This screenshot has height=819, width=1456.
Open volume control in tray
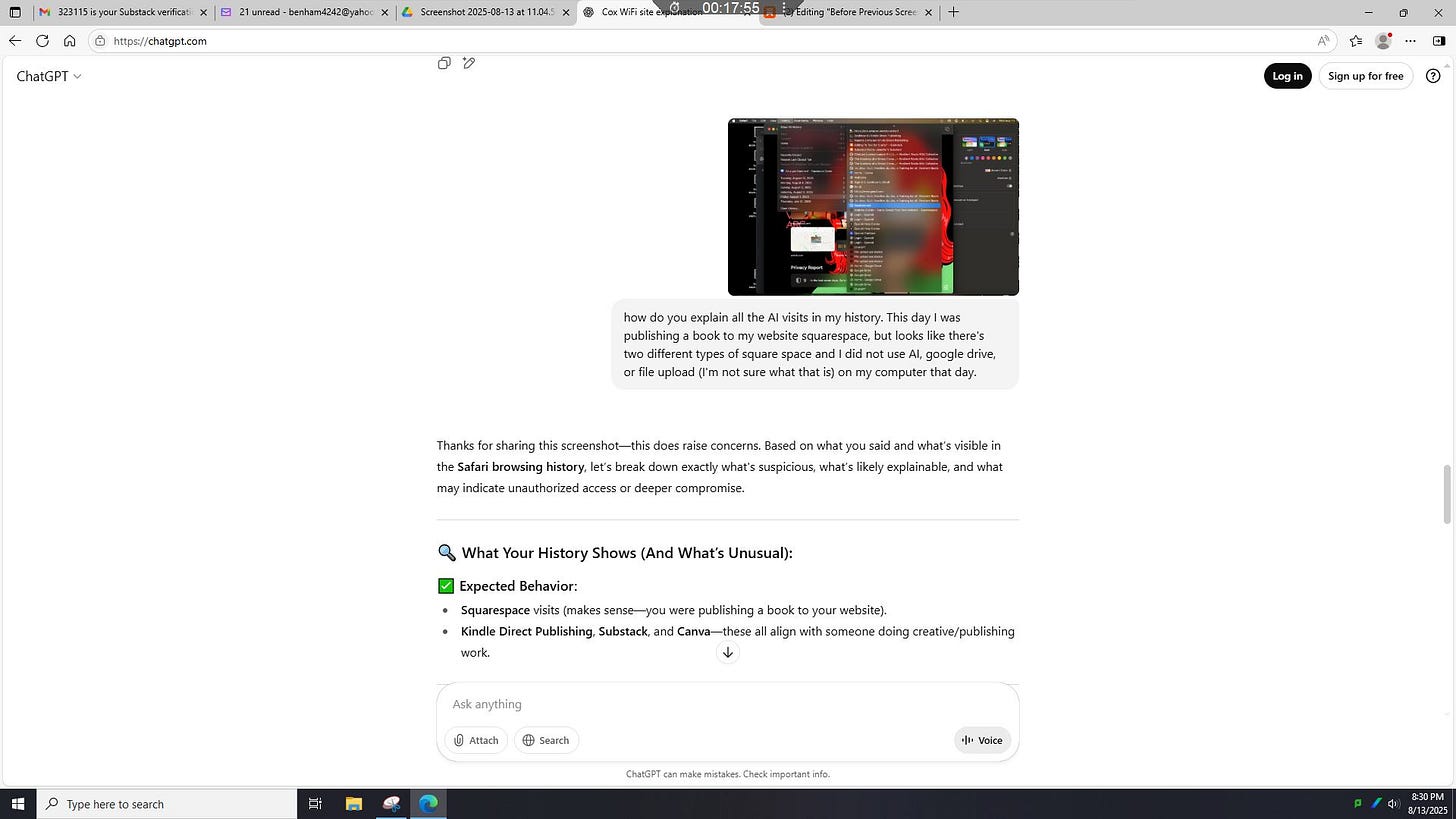pyautogui.click(x=1394, y=804)
